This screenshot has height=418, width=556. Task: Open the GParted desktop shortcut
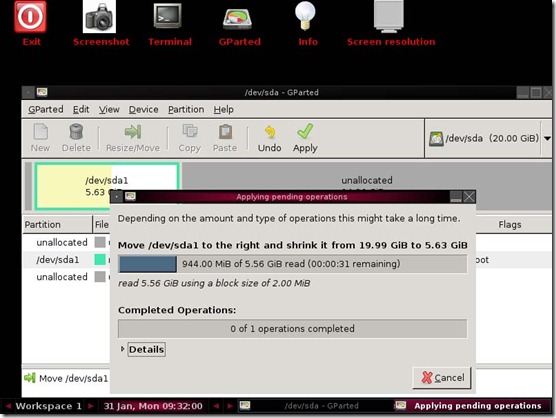(237, 18)
